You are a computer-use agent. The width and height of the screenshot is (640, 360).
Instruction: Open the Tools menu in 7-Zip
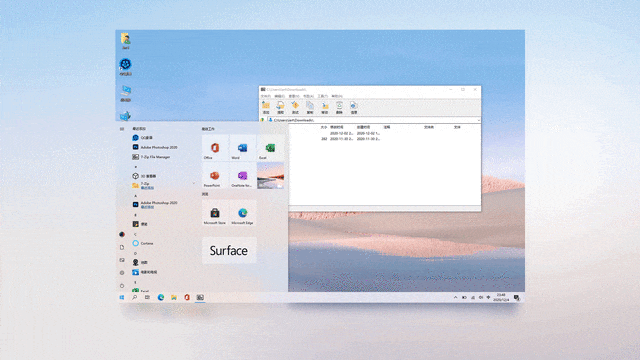tap(322, 96)
